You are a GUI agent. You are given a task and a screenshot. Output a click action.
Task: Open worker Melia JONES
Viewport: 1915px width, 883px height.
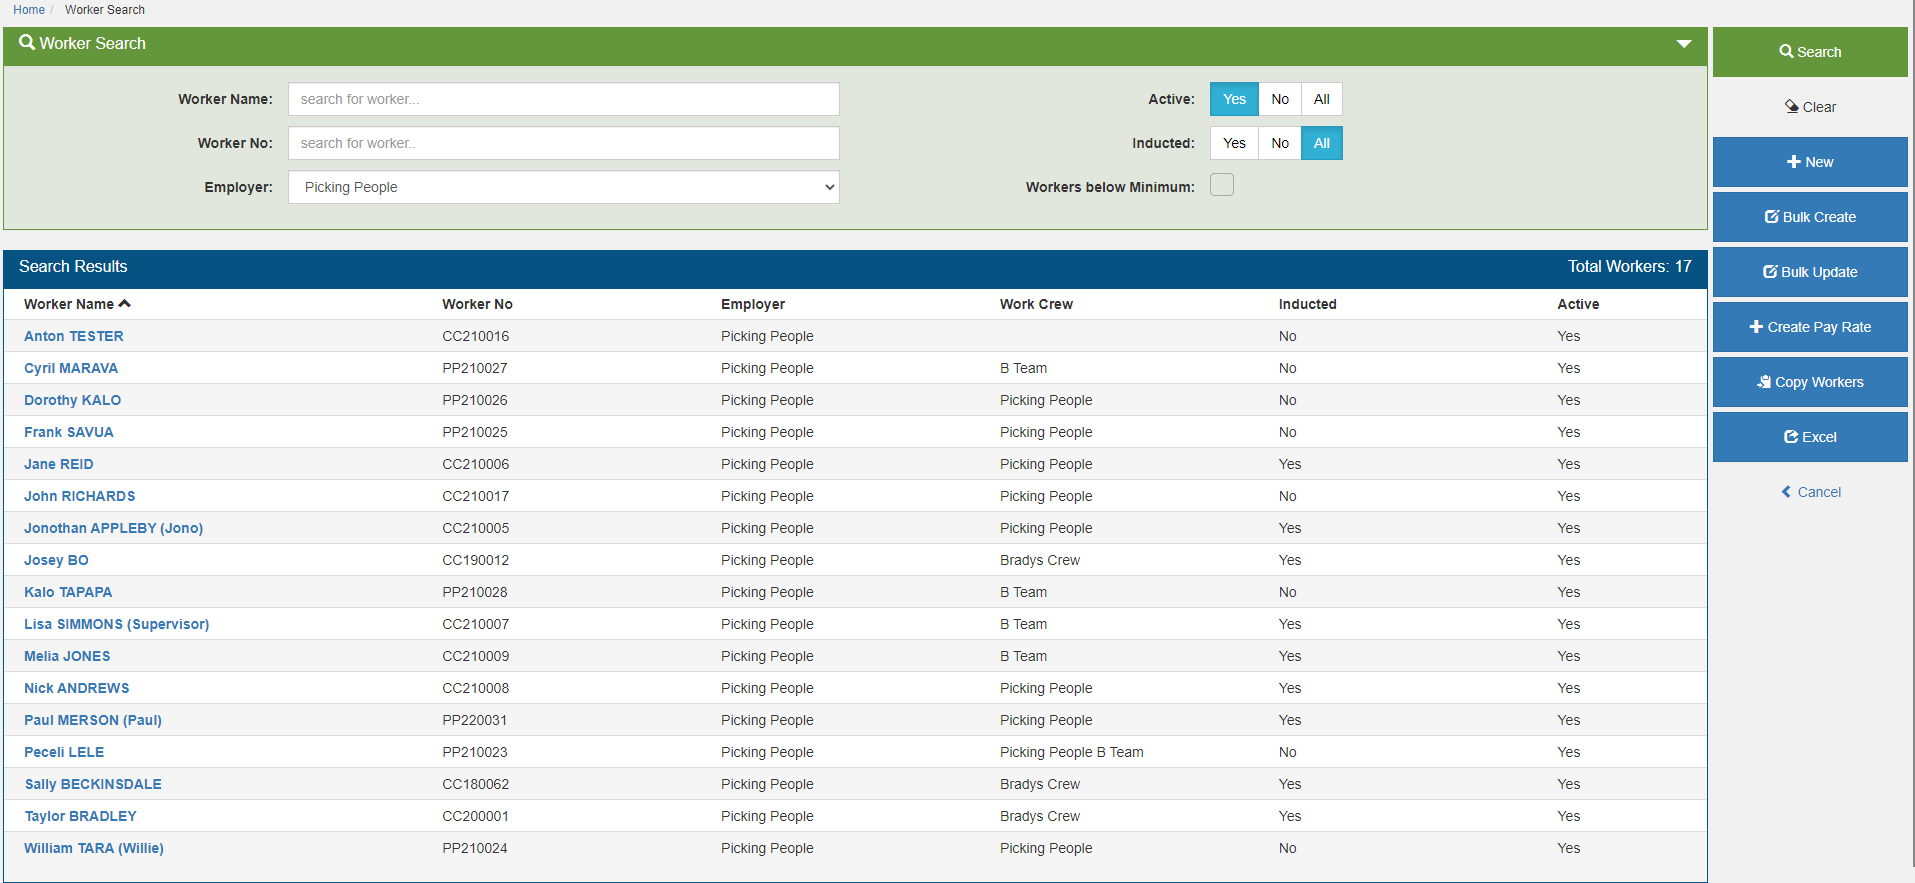(x=67, y=656)
